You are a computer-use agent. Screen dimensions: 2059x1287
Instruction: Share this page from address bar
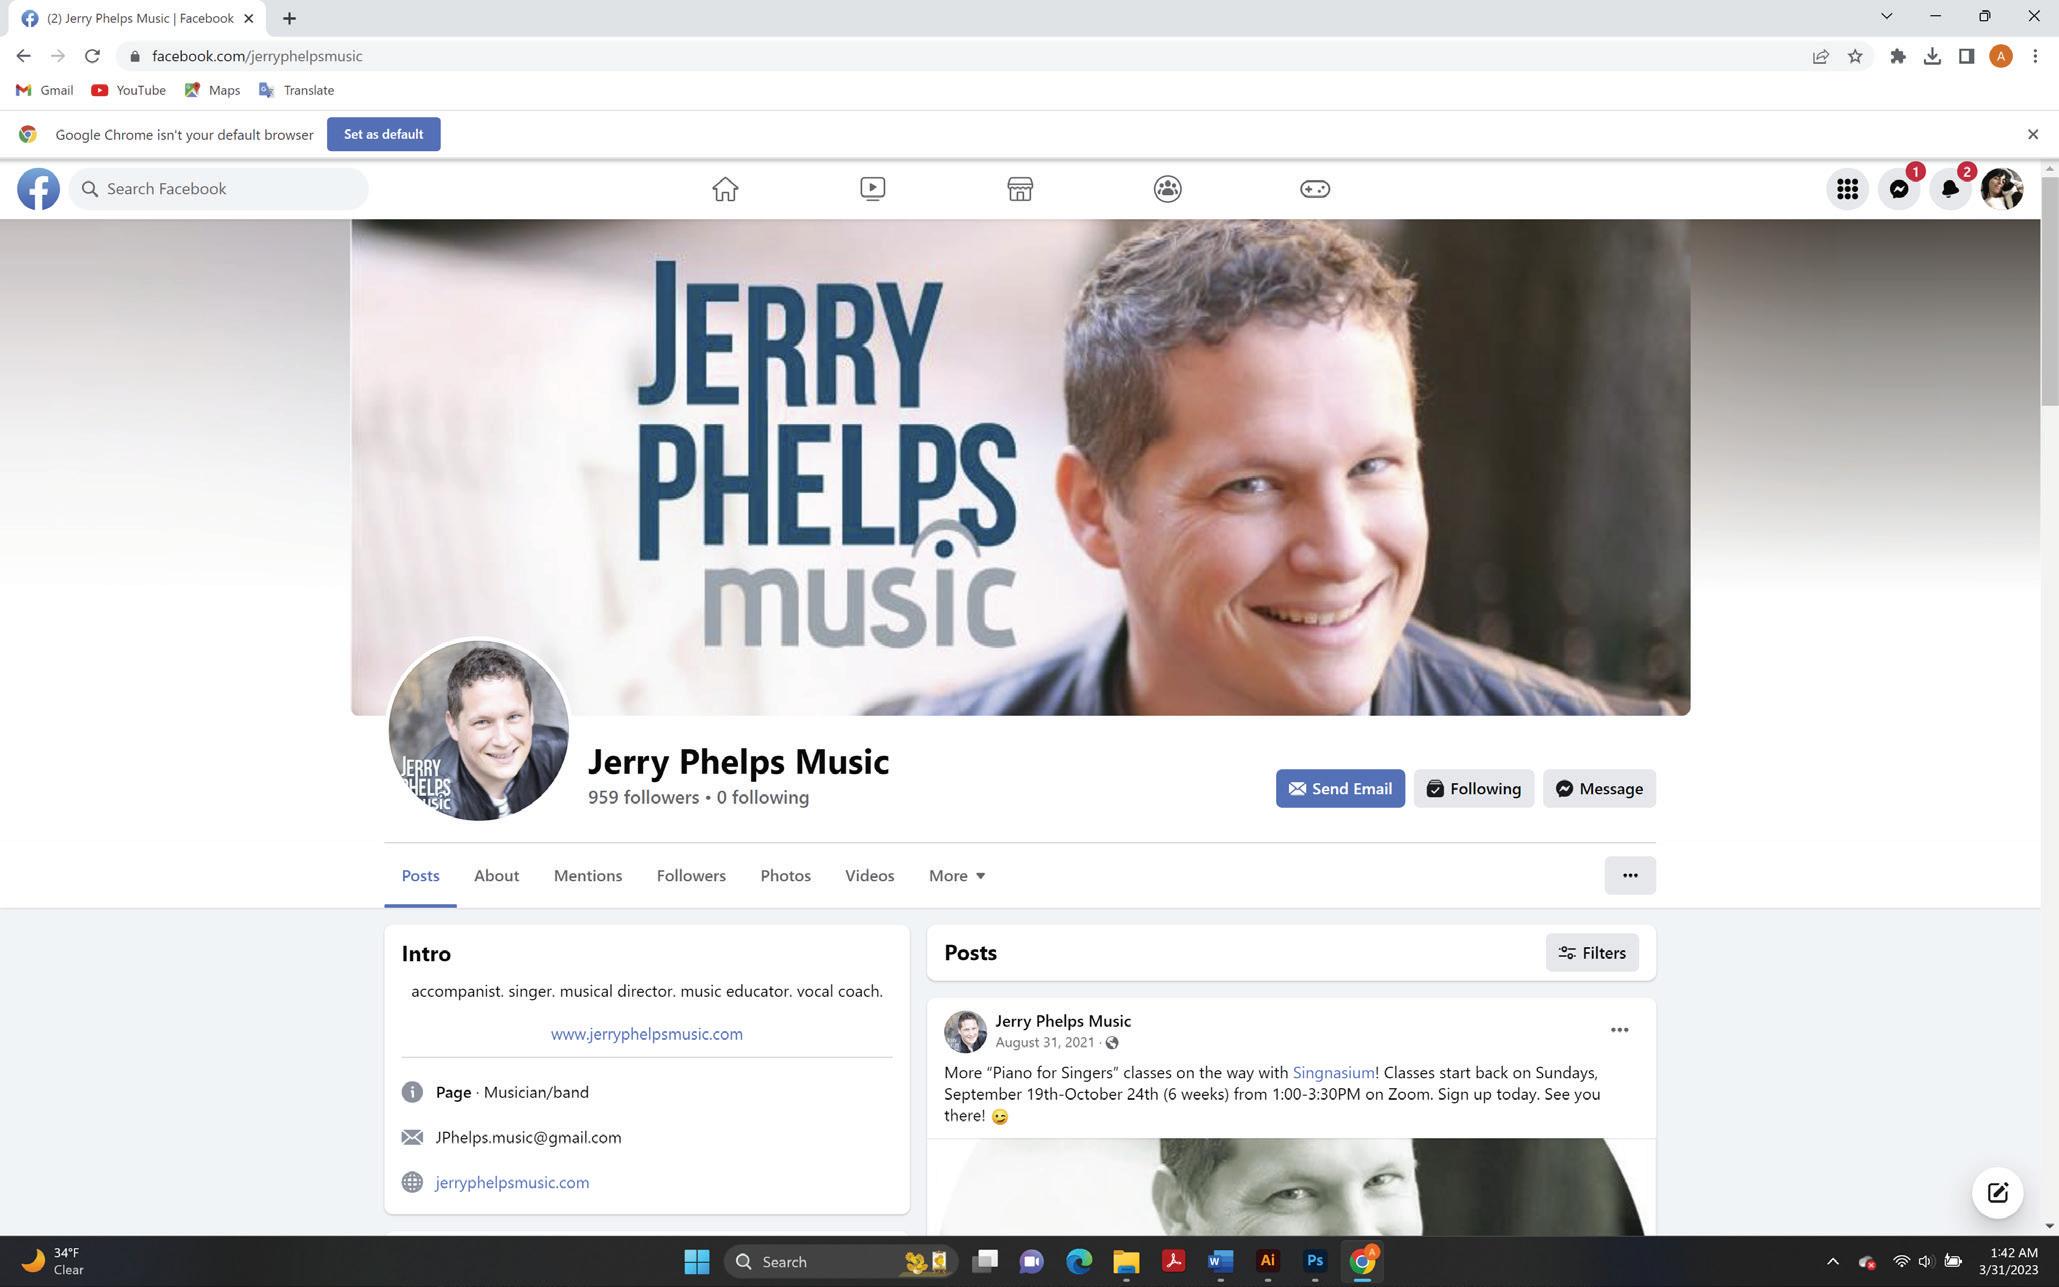click(1820, 56)
